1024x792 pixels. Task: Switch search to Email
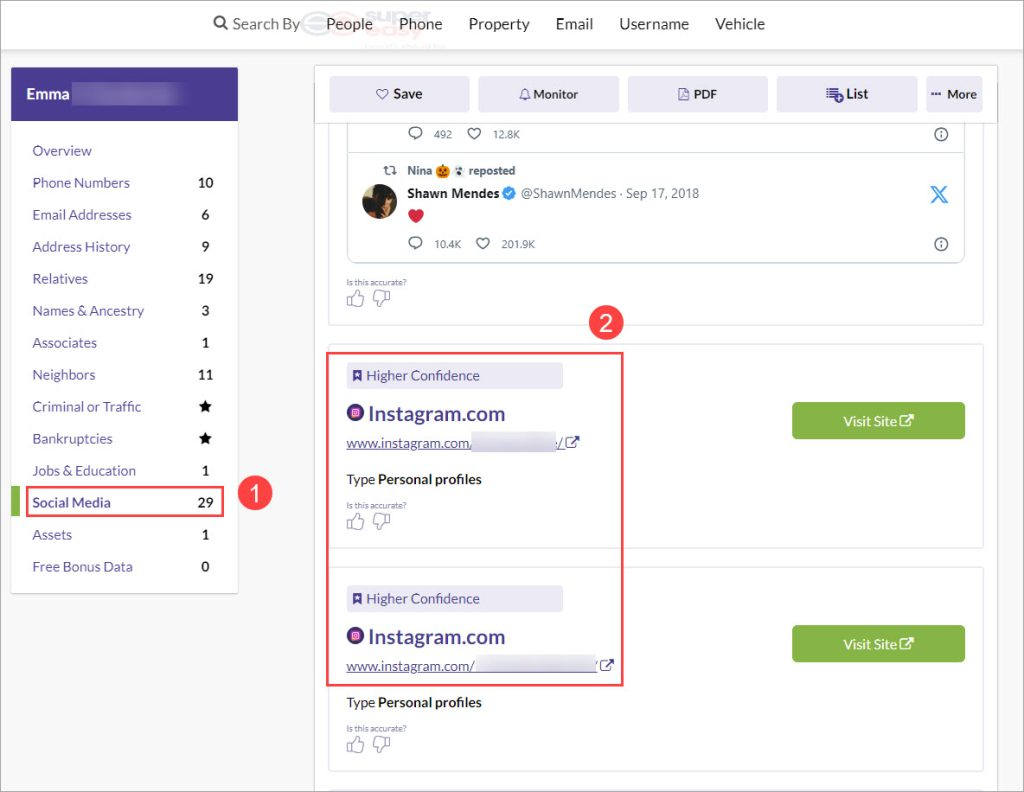574,24
